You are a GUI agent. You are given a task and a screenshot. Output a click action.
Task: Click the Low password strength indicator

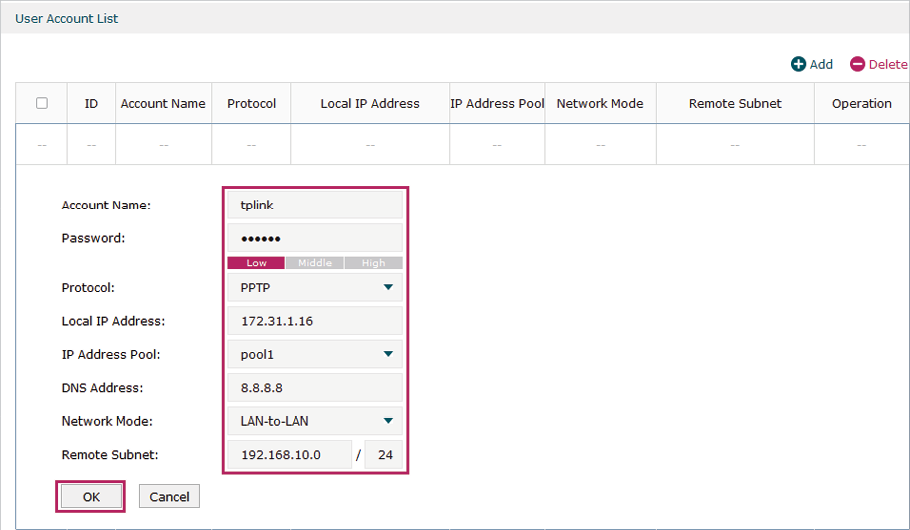pyautogui.click(x=256, y=263)
